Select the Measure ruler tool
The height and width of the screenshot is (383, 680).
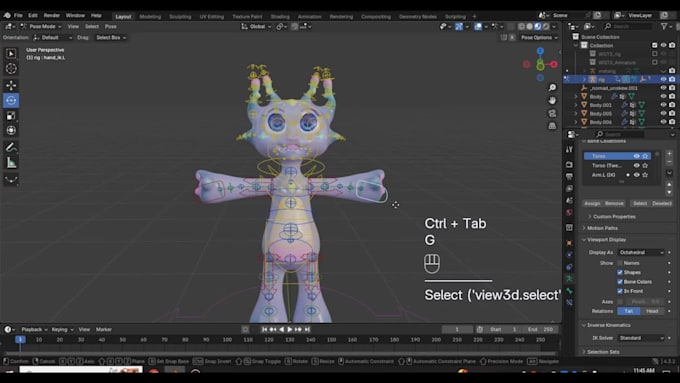11,163
